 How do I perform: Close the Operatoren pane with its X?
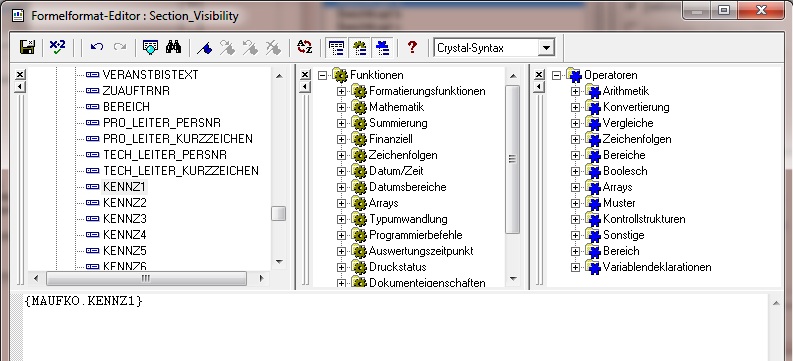[540, 75]
